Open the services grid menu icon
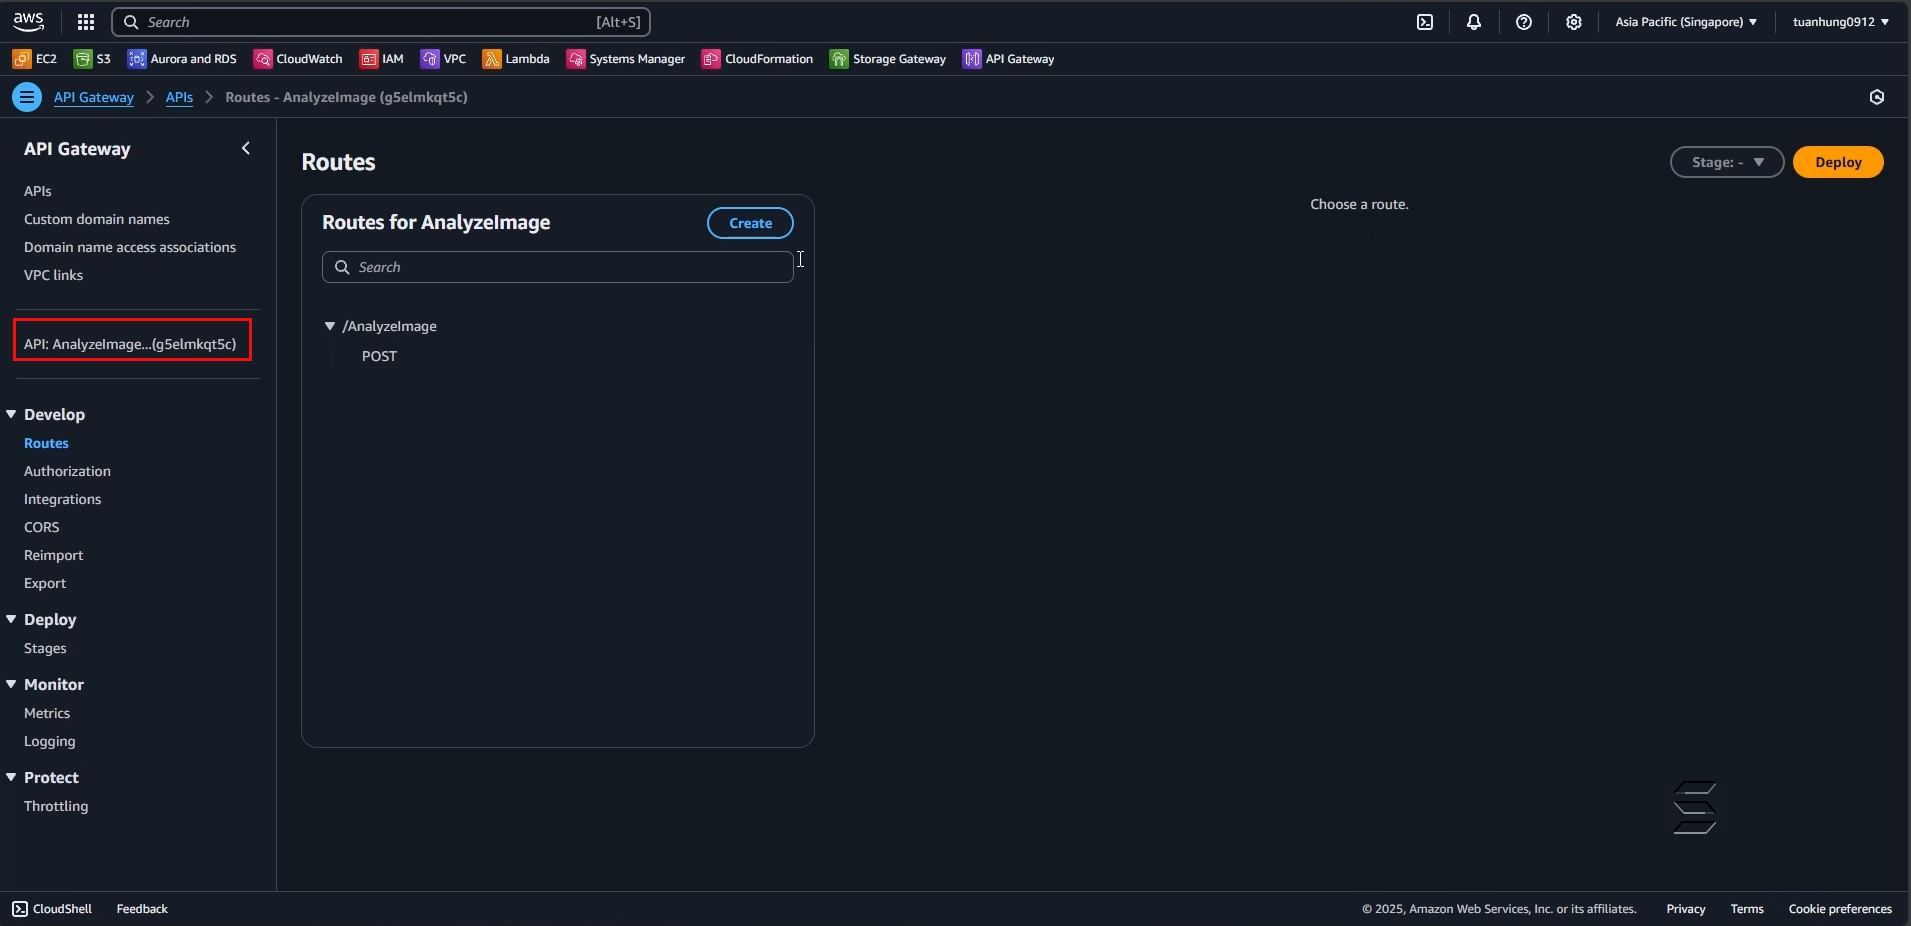The width and height of the screenshot is (1911, 926). 86,22
